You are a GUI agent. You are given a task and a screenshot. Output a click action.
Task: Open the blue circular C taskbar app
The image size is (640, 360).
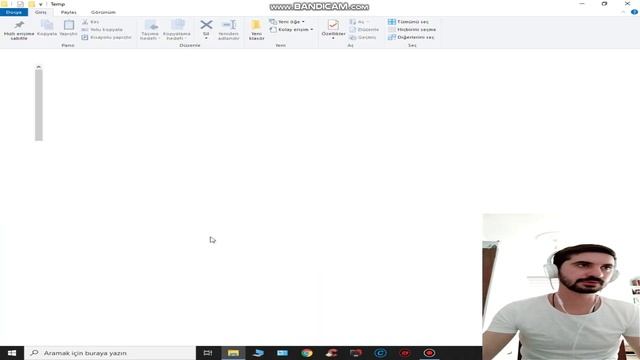click(x=380, y=353)
